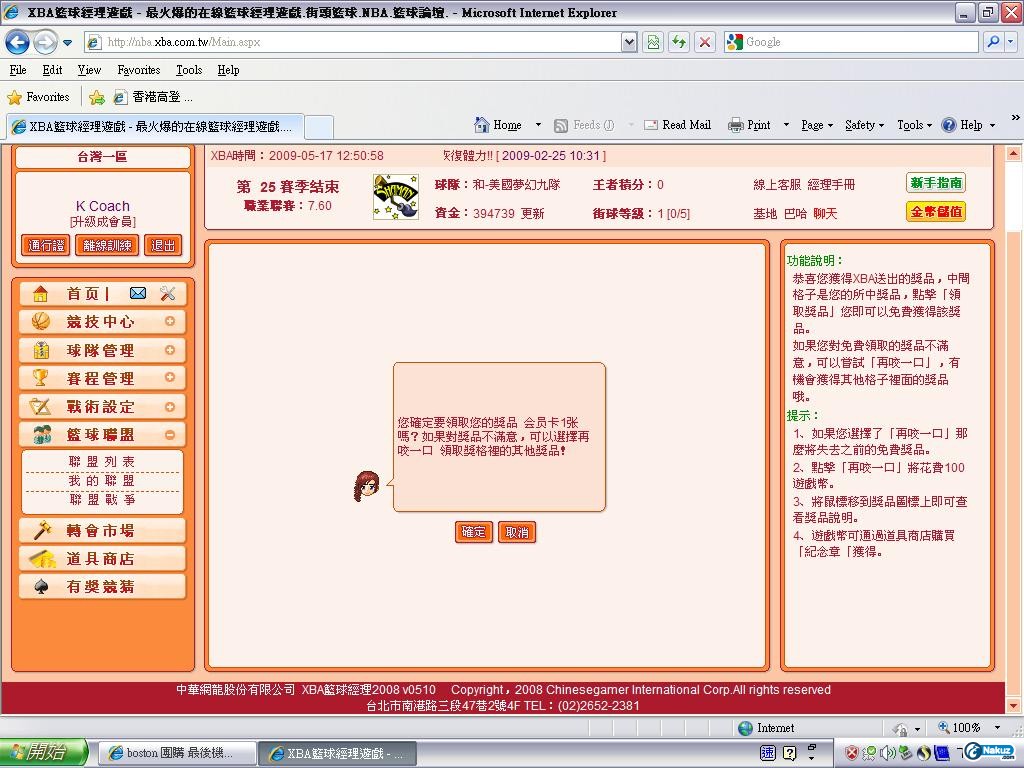Click the Compatibility View icon
This screenshot has width=1024, height=768.
pos(653,42)
